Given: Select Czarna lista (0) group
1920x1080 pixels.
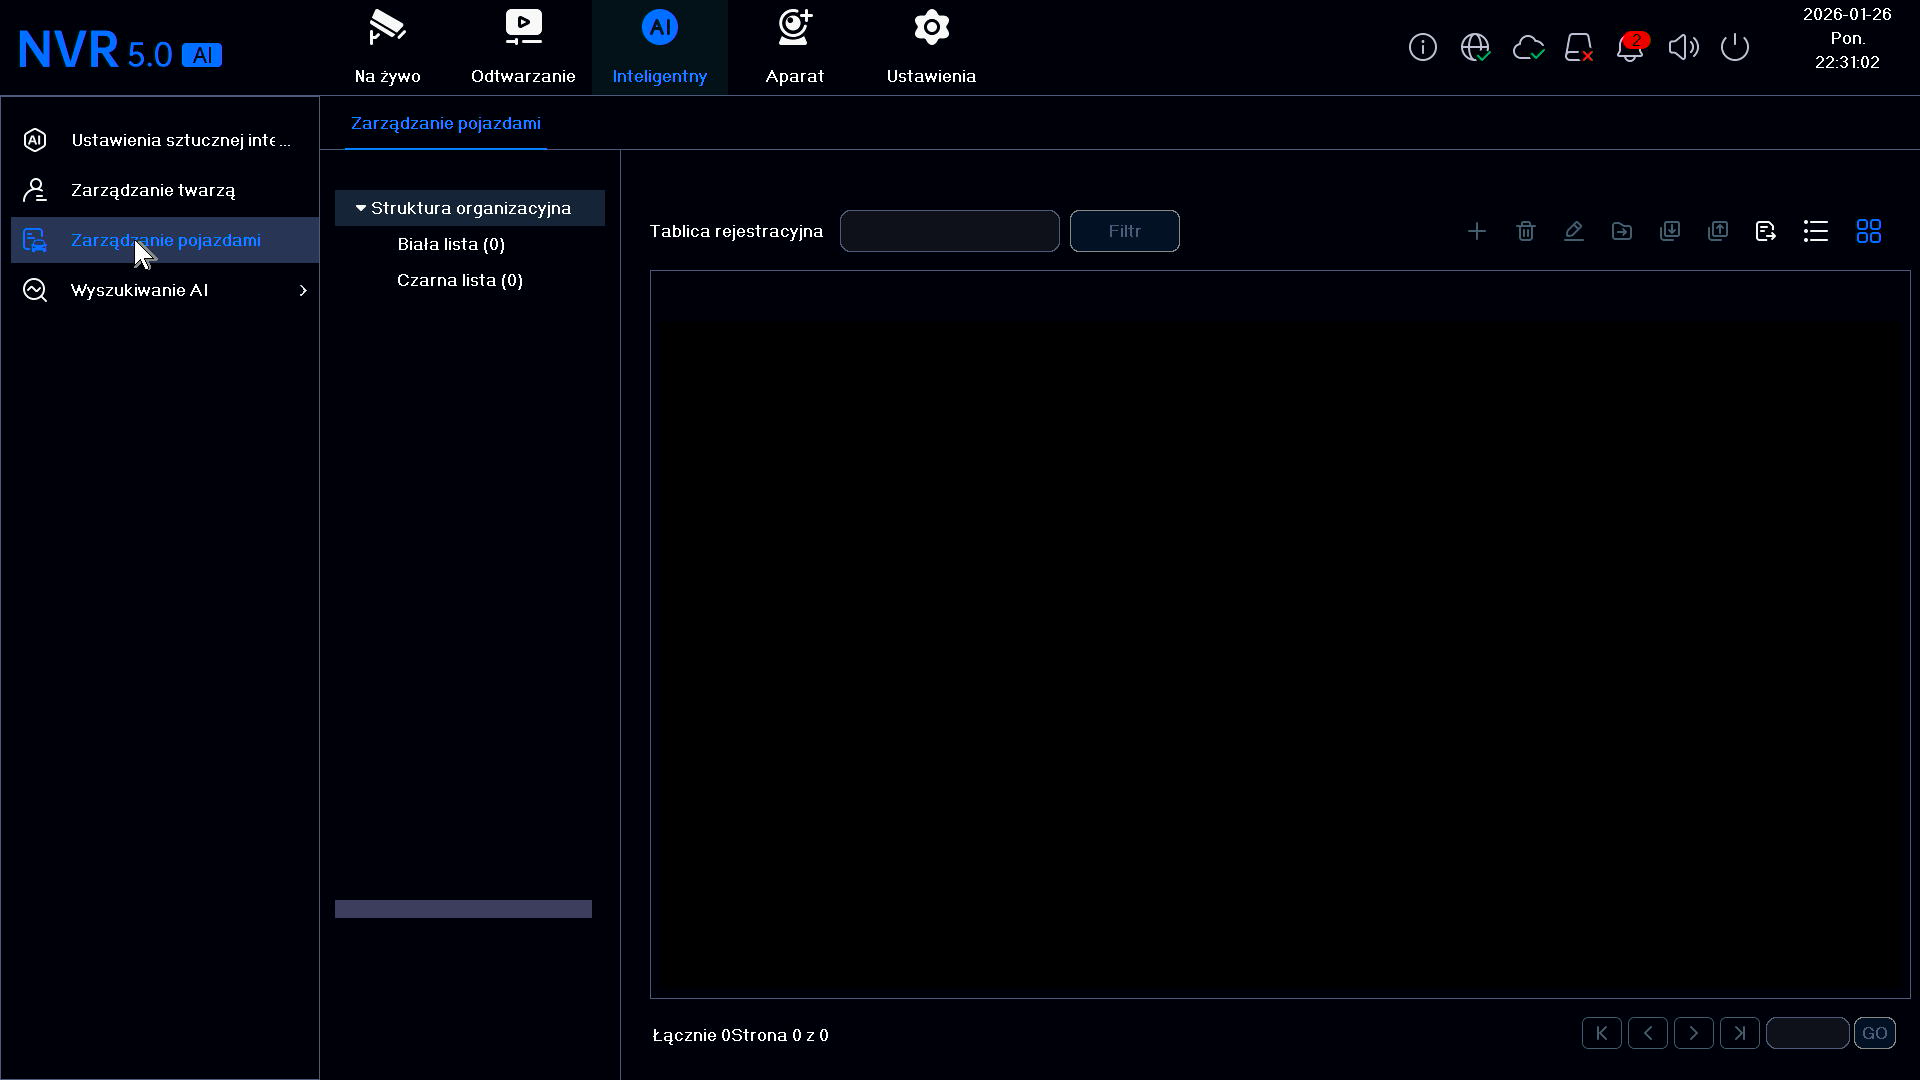Looking at the screenshot, I should pos(460,280).
